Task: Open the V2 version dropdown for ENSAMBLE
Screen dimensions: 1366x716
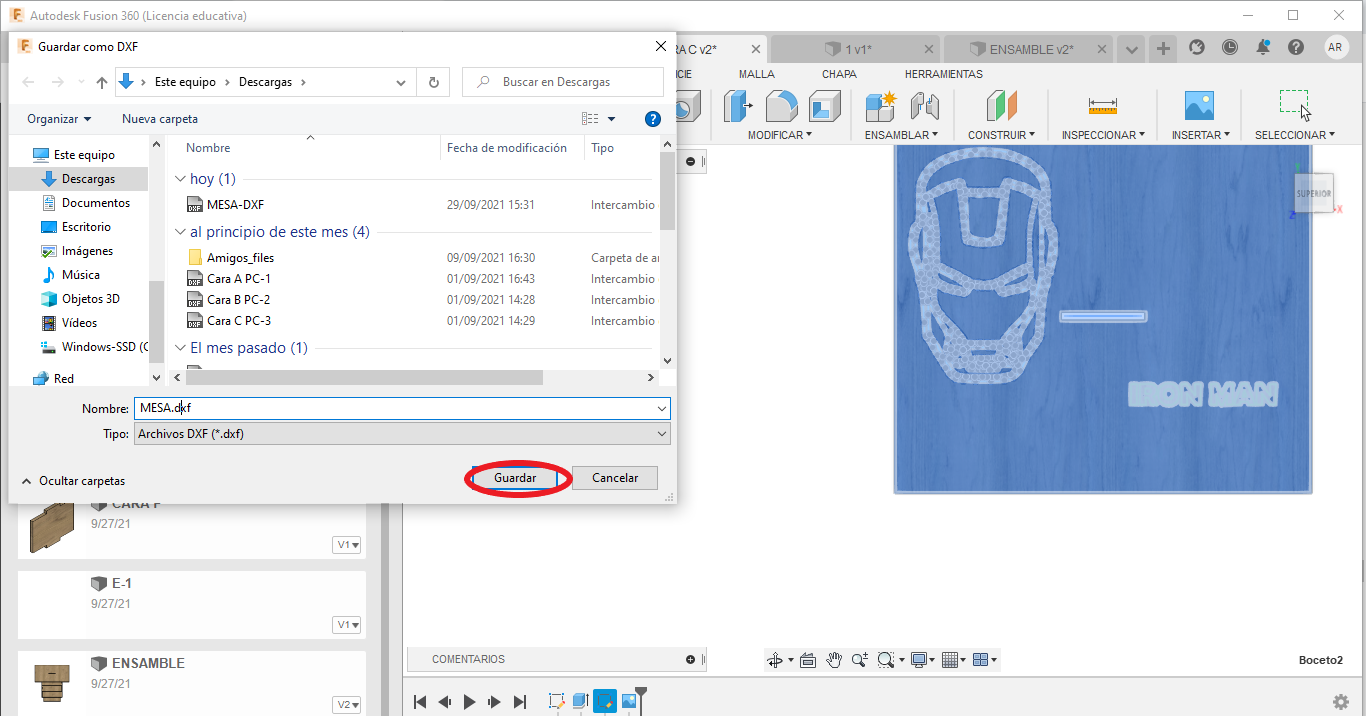Action: pyautogui.click(x=347, y=704)
